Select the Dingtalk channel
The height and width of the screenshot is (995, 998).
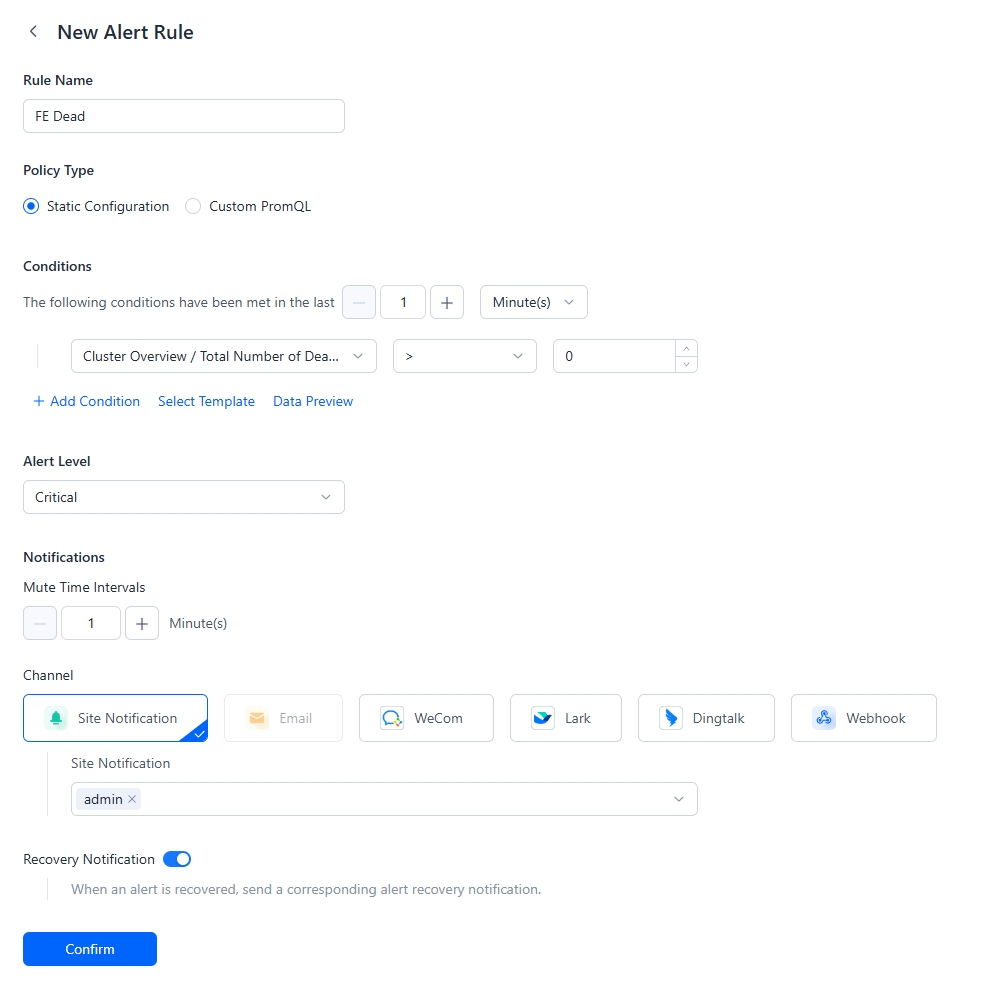tap(705, 718)
